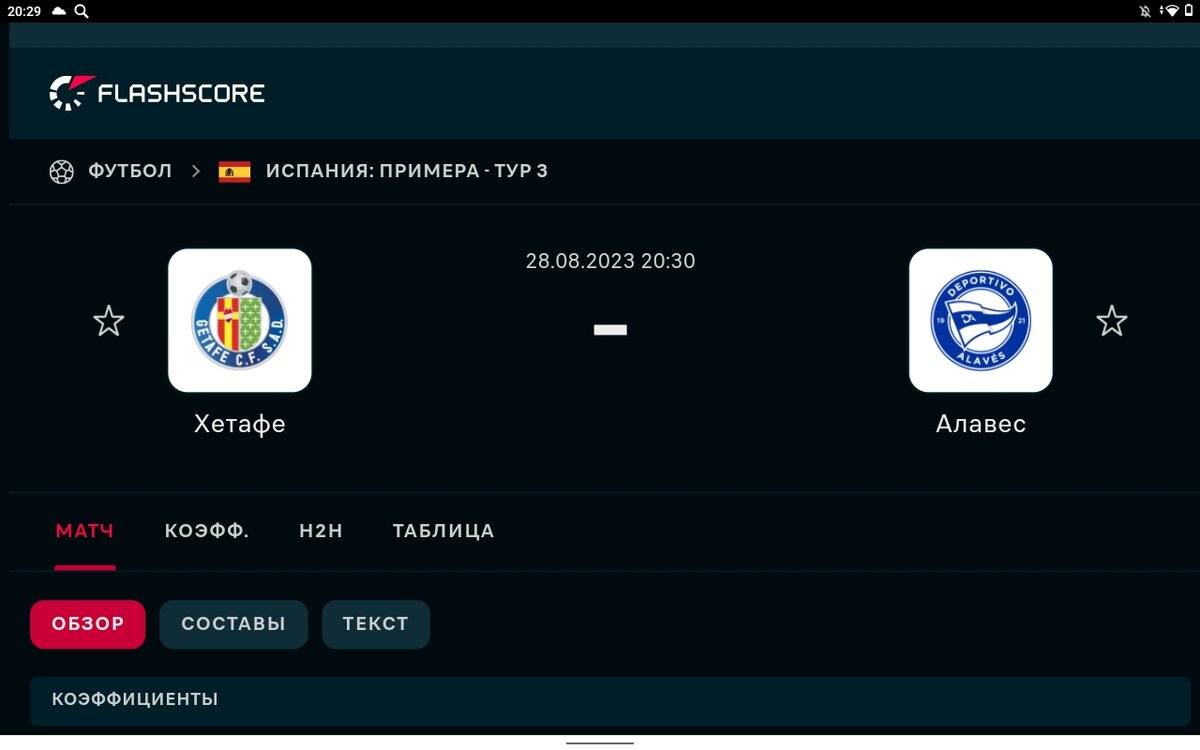Tap the battery status icon

click(x=1187, y=11)
